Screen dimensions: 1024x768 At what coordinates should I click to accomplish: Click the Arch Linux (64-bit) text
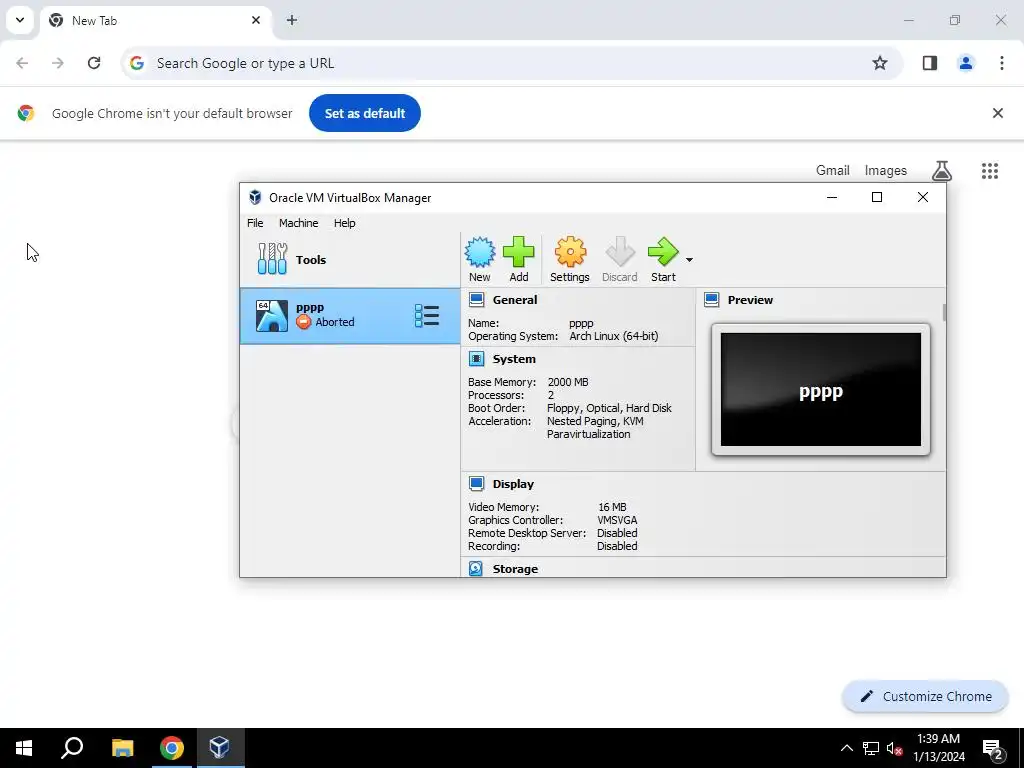coord(614,336)
